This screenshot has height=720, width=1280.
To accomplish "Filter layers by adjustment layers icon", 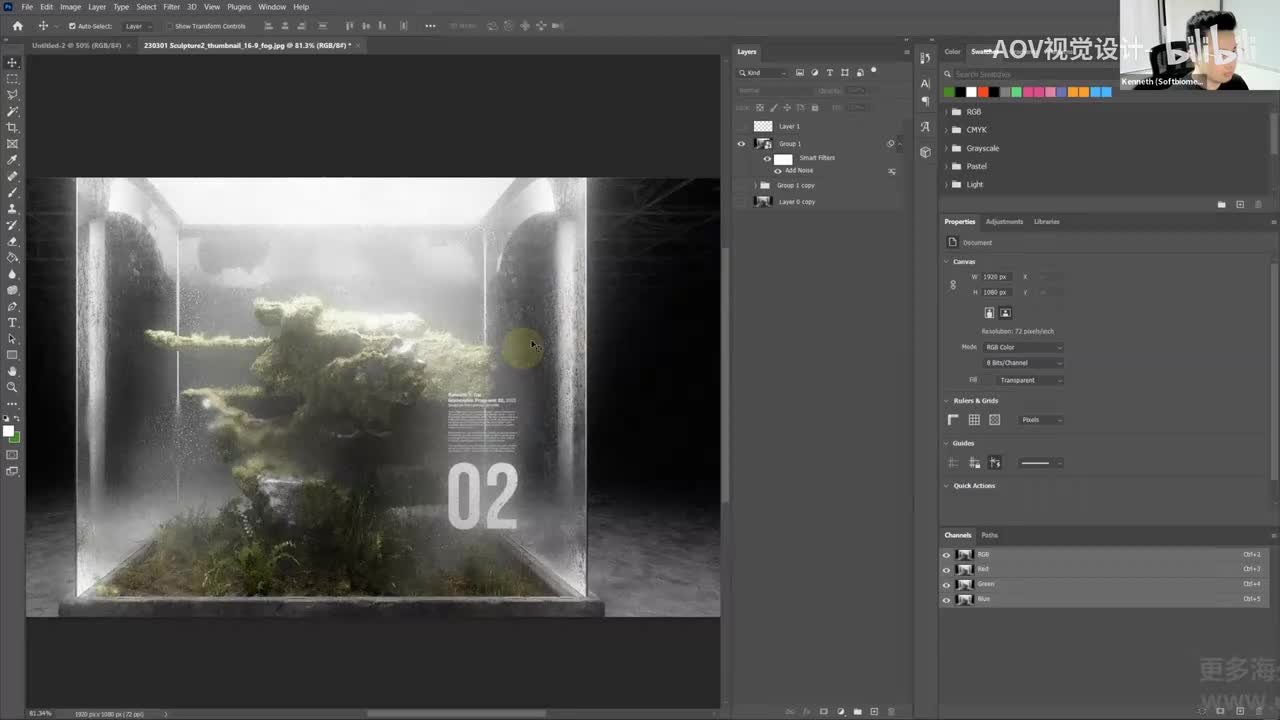I will (814, 72).
